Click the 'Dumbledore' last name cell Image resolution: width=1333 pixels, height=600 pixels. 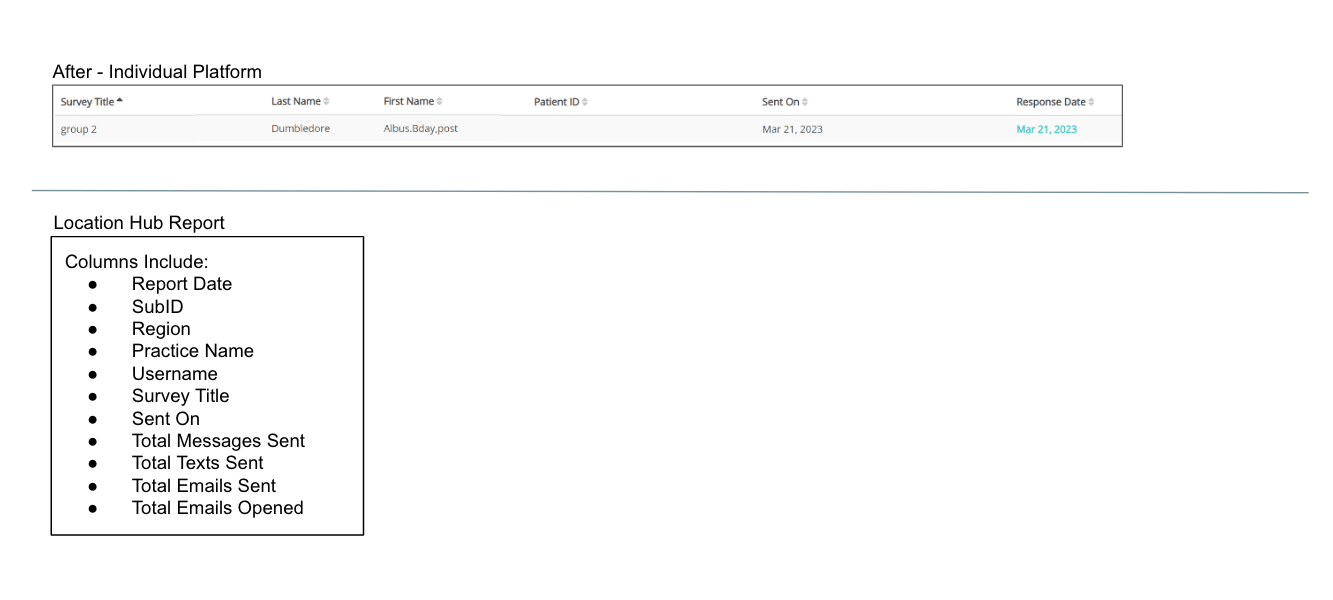pos(300,129)
